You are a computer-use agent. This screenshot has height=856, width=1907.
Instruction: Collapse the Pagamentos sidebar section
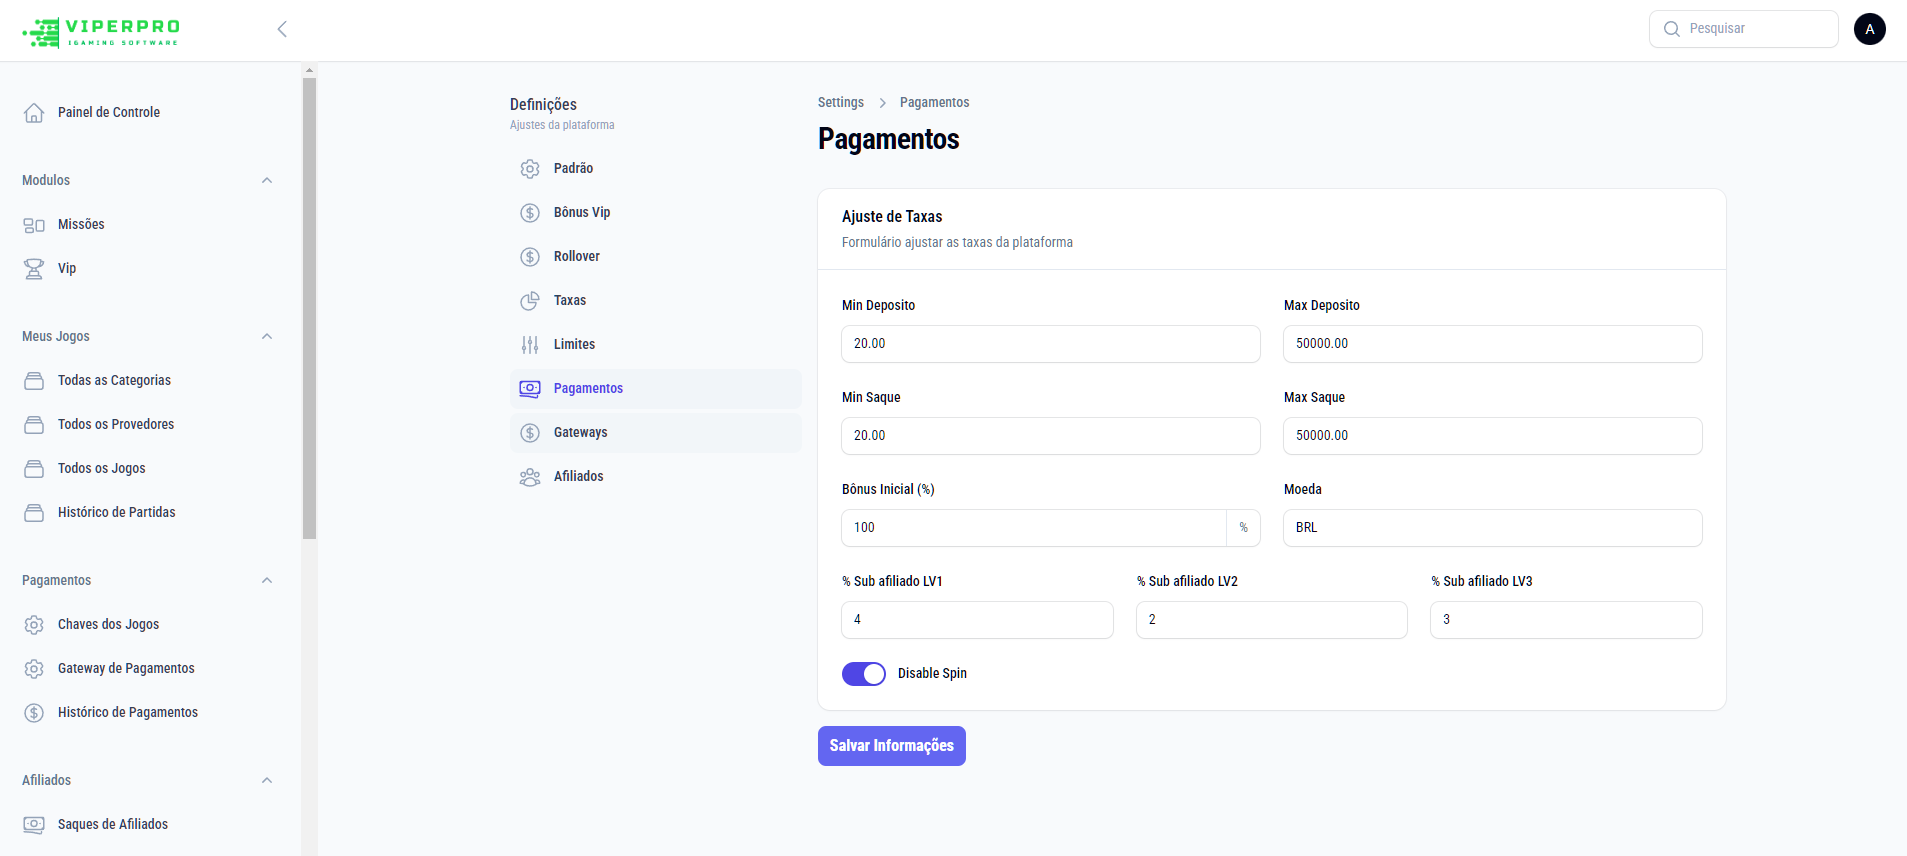point(267,581)
